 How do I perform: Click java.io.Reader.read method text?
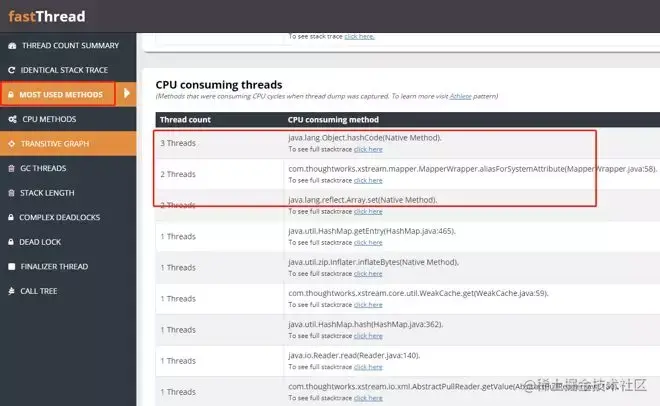[354, 356]
